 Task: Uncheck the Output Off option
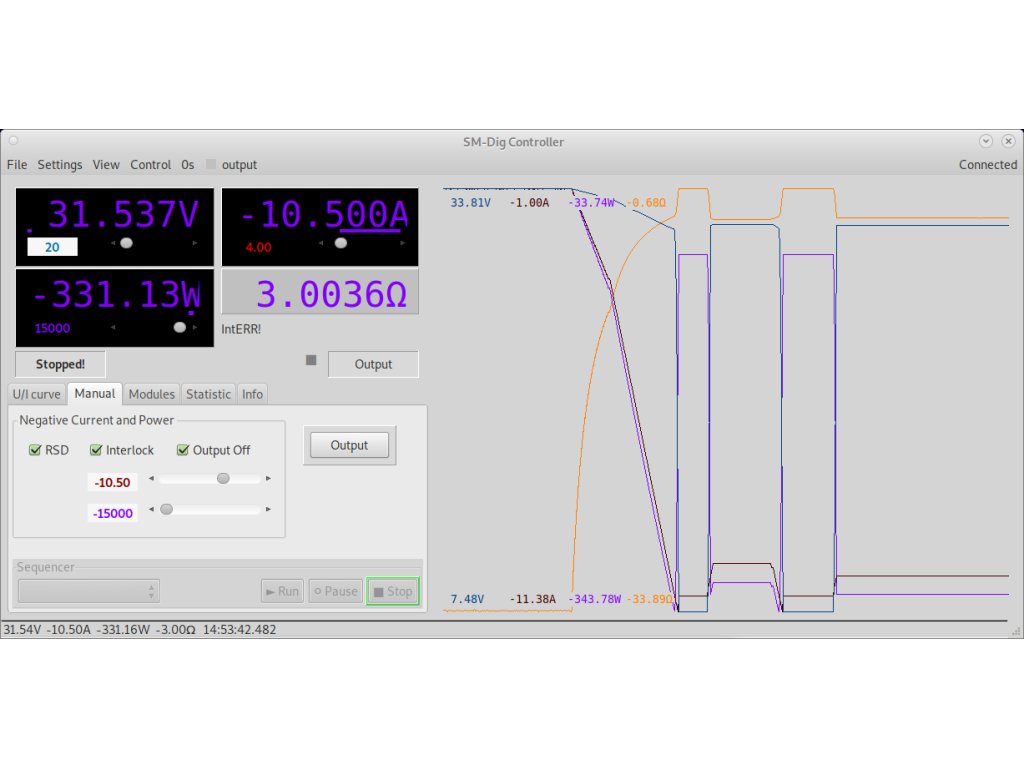pos(184,450)
